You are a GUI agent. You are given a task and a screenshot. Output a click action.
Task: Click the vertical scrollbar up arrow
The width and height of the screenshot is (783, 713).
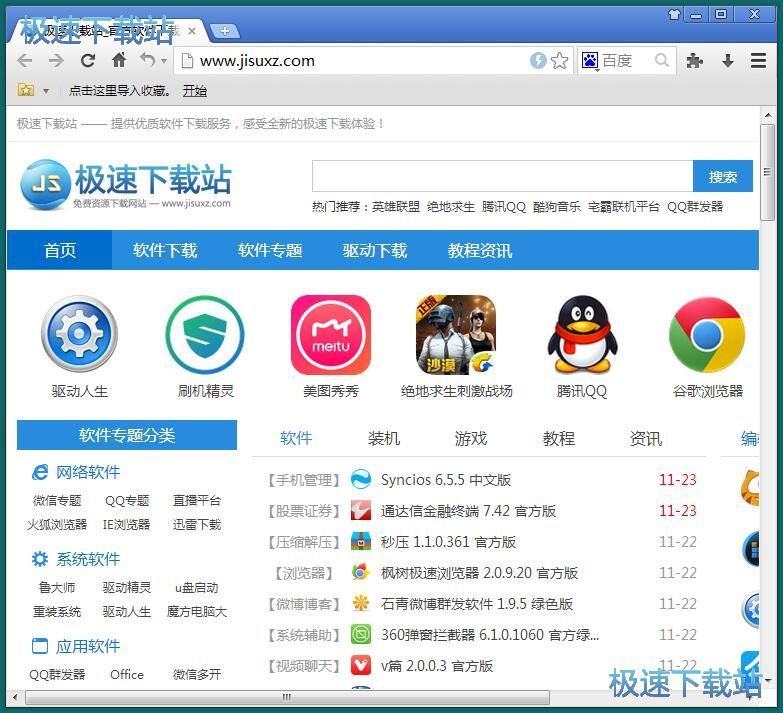pos(768,115)
